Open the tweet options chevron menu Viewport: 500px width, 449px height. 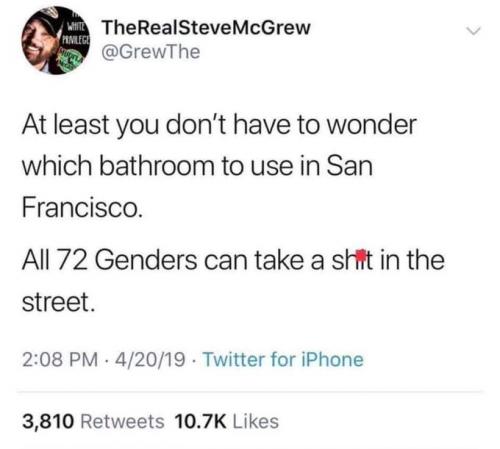(473, 31)
